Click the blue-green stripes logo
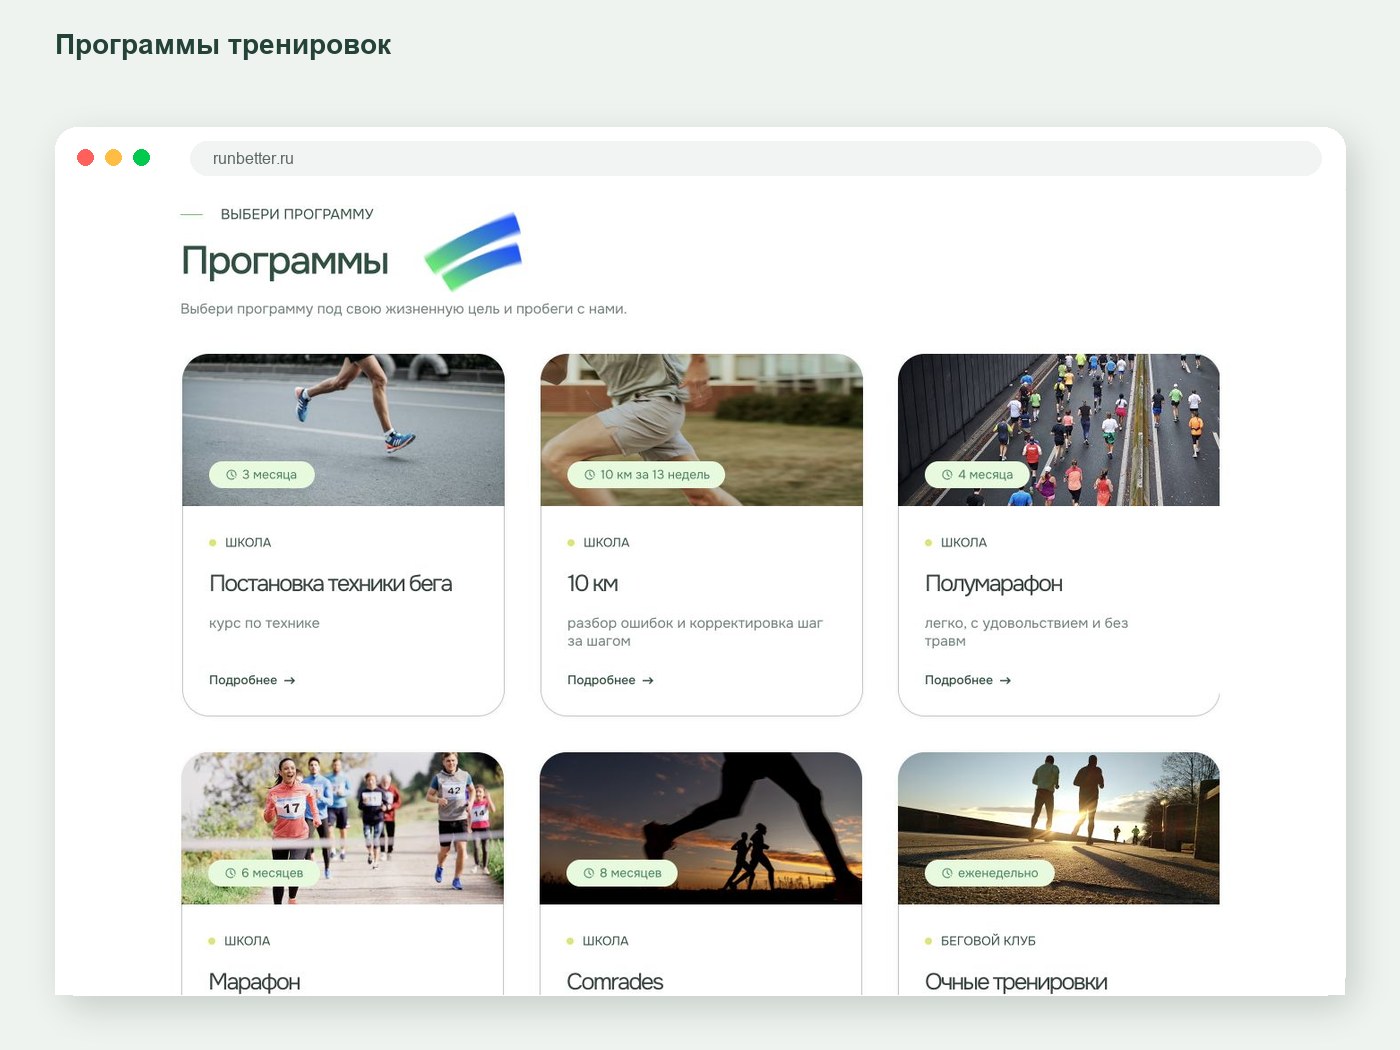 click(474, 251)
